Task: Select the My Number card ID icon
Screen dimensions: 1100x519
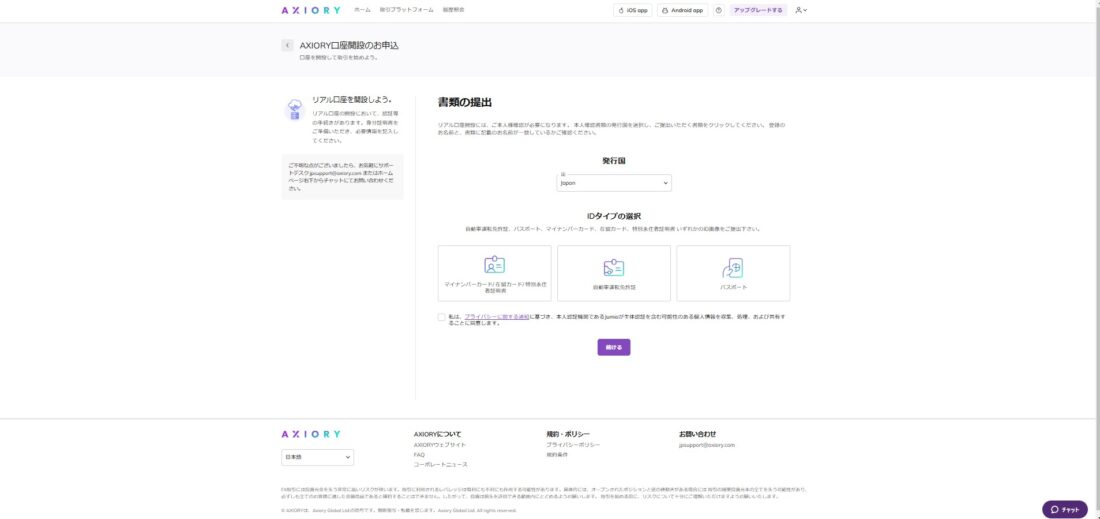Action: click(494, 266)
